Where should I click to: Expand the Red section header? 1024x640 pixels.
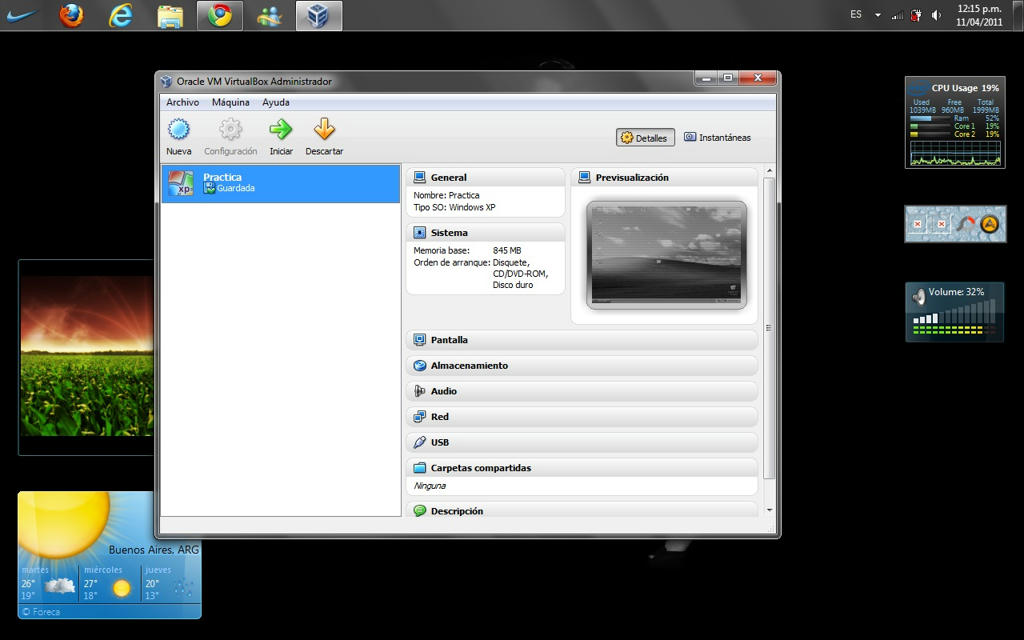[x=582, y=417]
